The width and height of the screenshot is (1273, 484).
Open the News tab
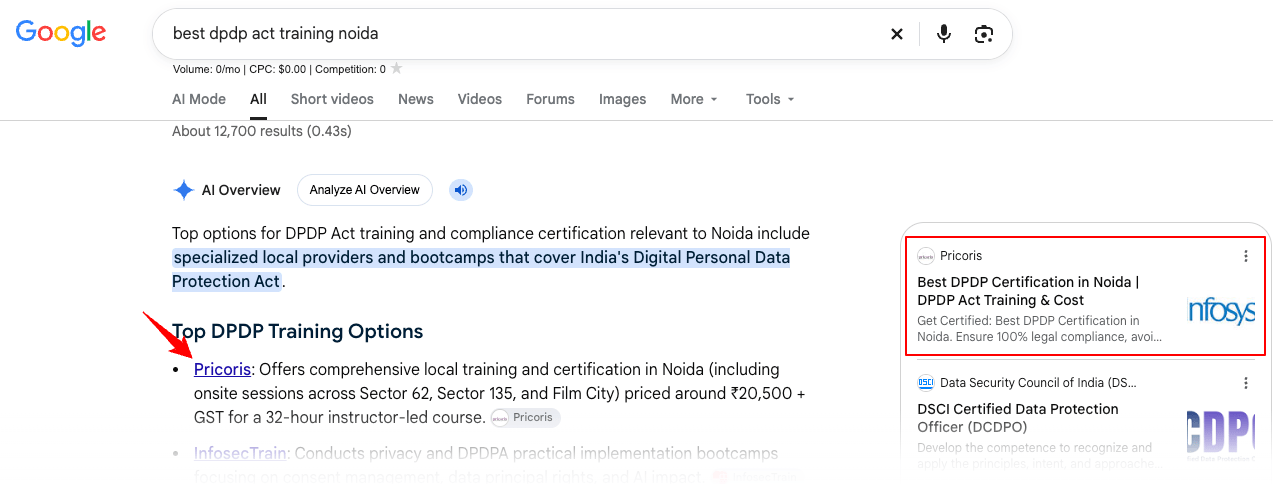pos(416,99)
